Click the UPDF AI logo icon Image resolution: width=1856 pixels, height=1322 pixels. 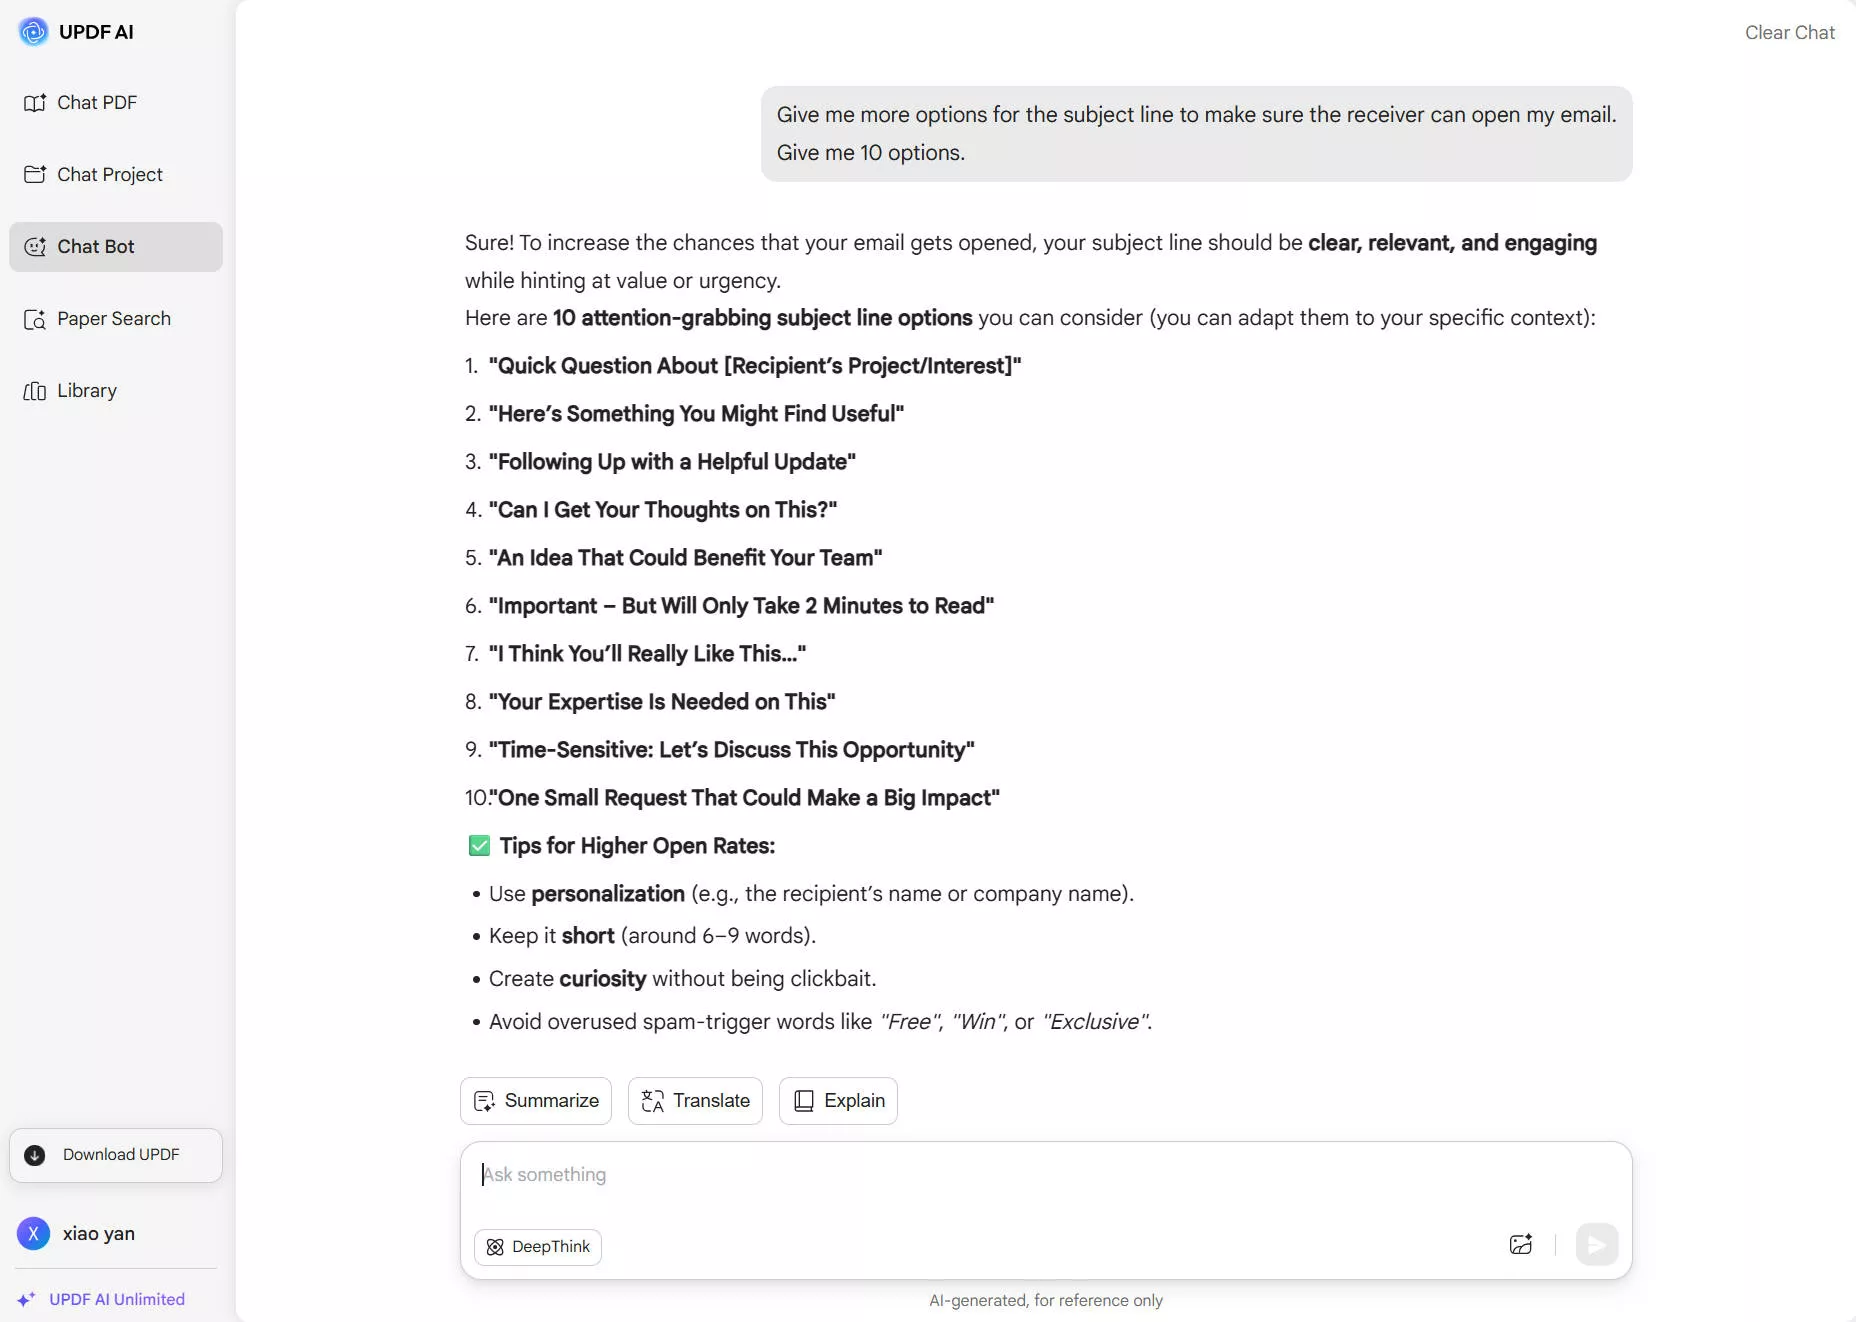tap(33, 32)
